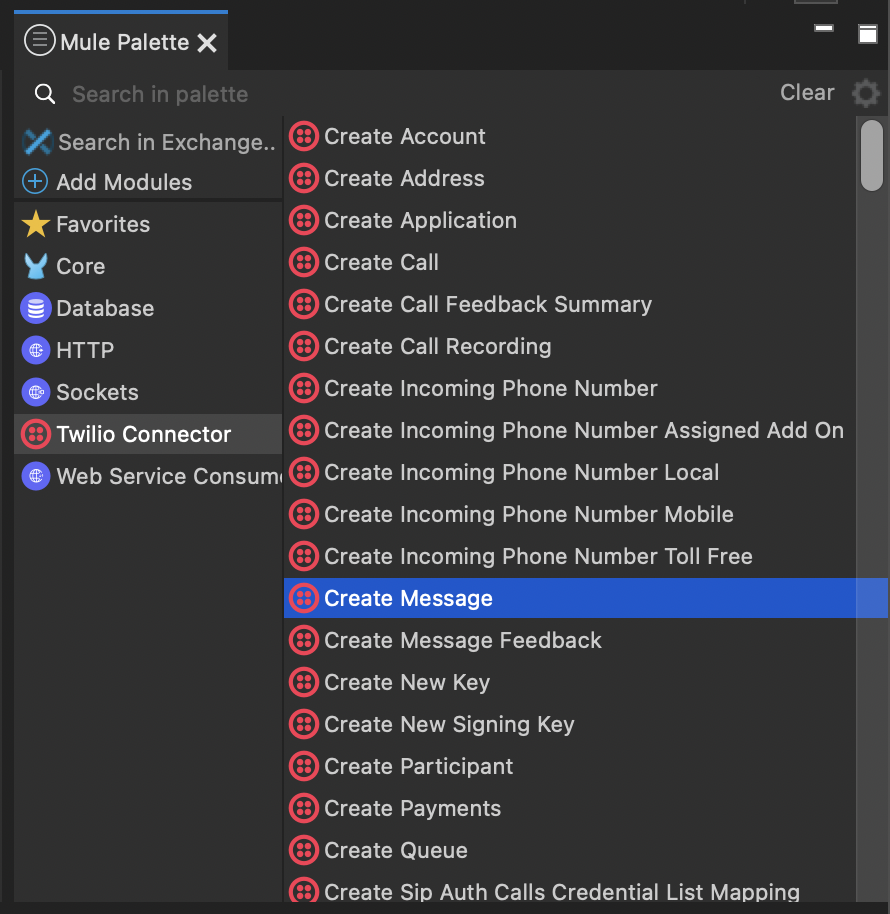Open the Web Service Consumer category

(x=169, y=476)
